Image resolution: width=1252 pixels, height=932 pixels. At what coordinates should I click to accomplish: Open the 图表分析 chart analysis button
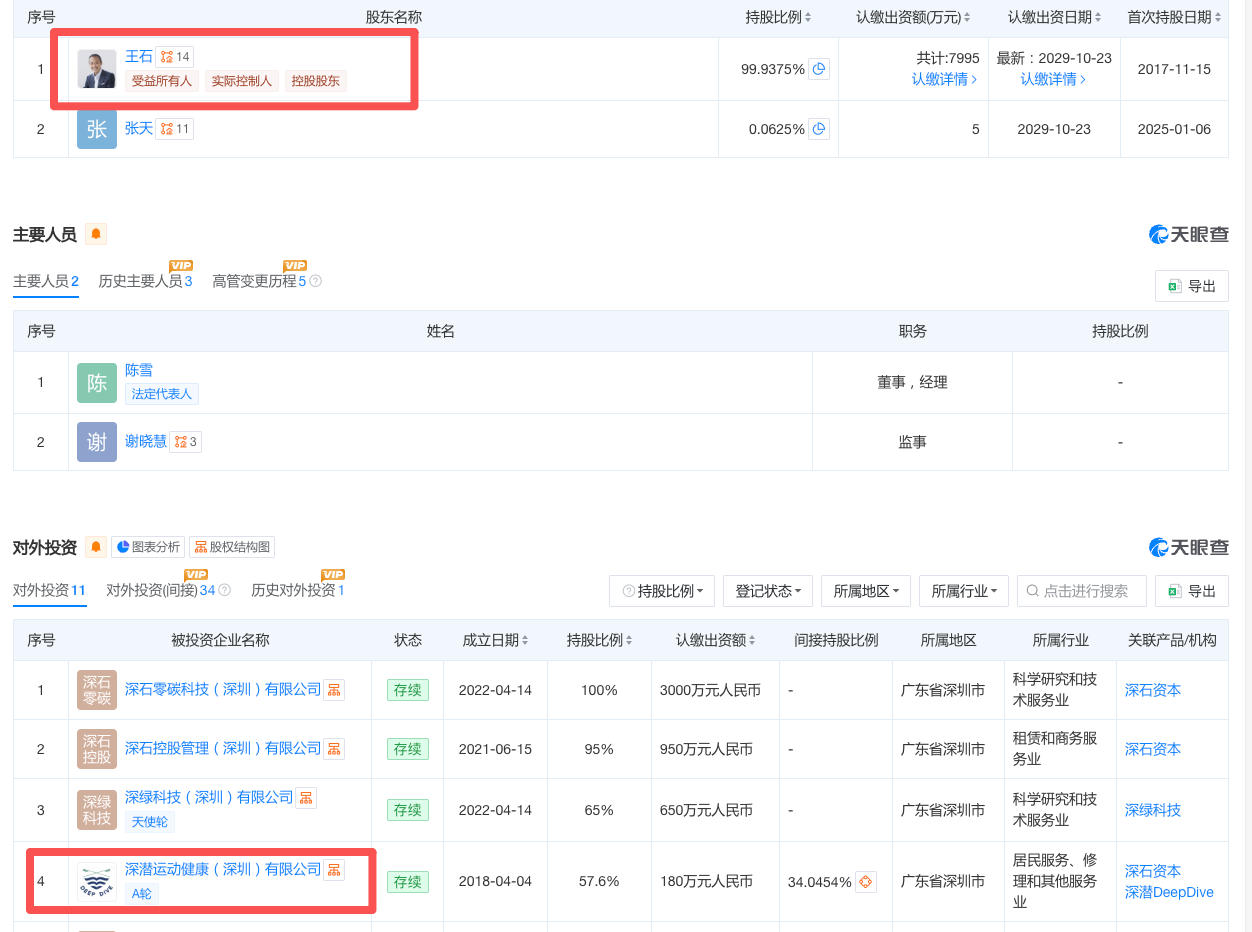pos(148,547)
